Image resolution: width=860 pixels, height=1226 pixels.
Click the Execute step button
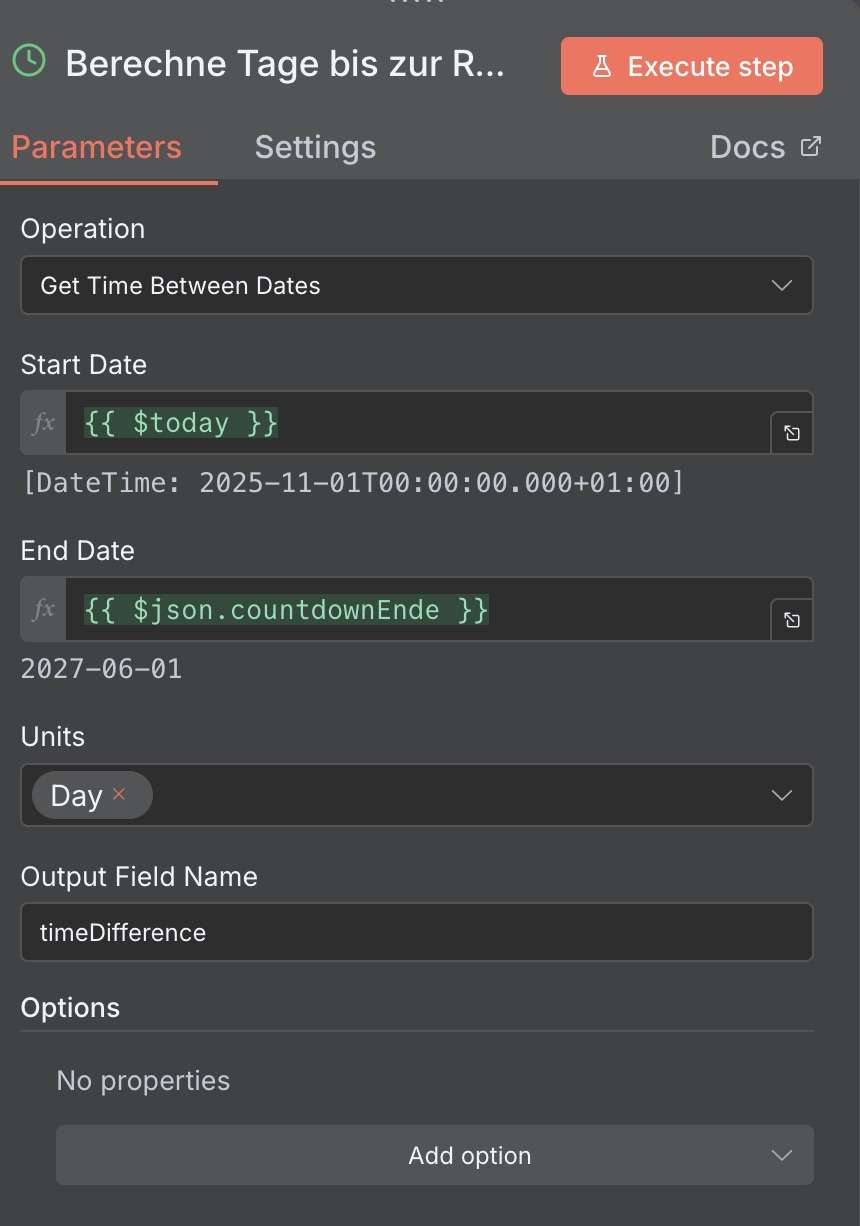tap(691, 67)
